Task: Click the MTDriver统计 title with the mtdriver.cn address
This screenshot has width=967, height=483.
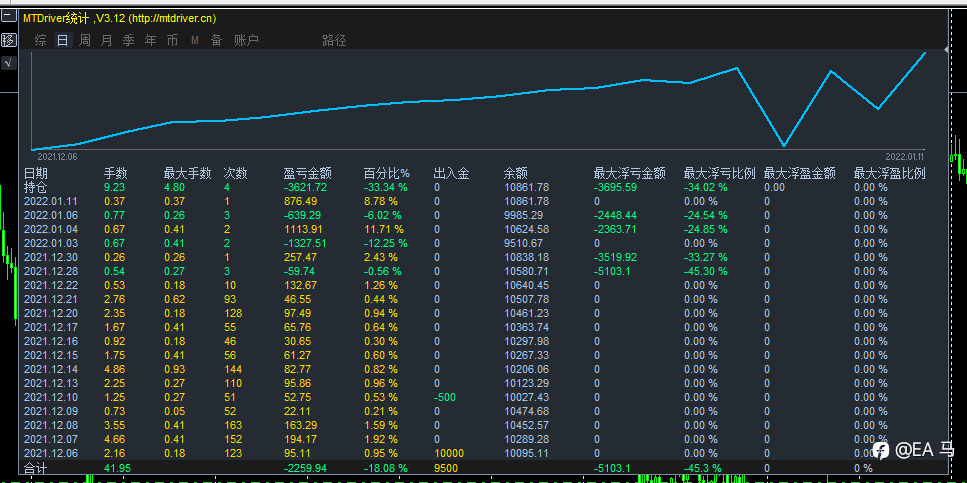Action: point(120,19)
